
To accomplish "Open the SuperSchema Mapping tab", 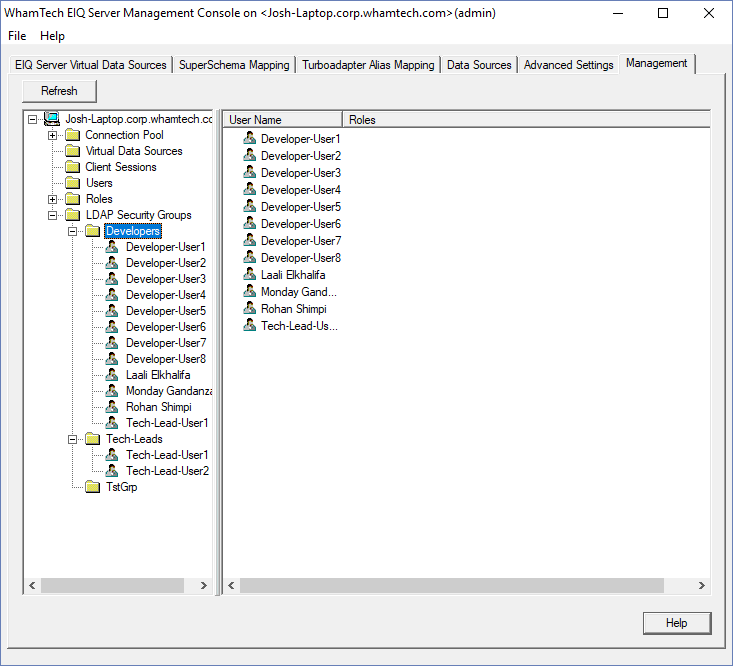I will [234, 65].
